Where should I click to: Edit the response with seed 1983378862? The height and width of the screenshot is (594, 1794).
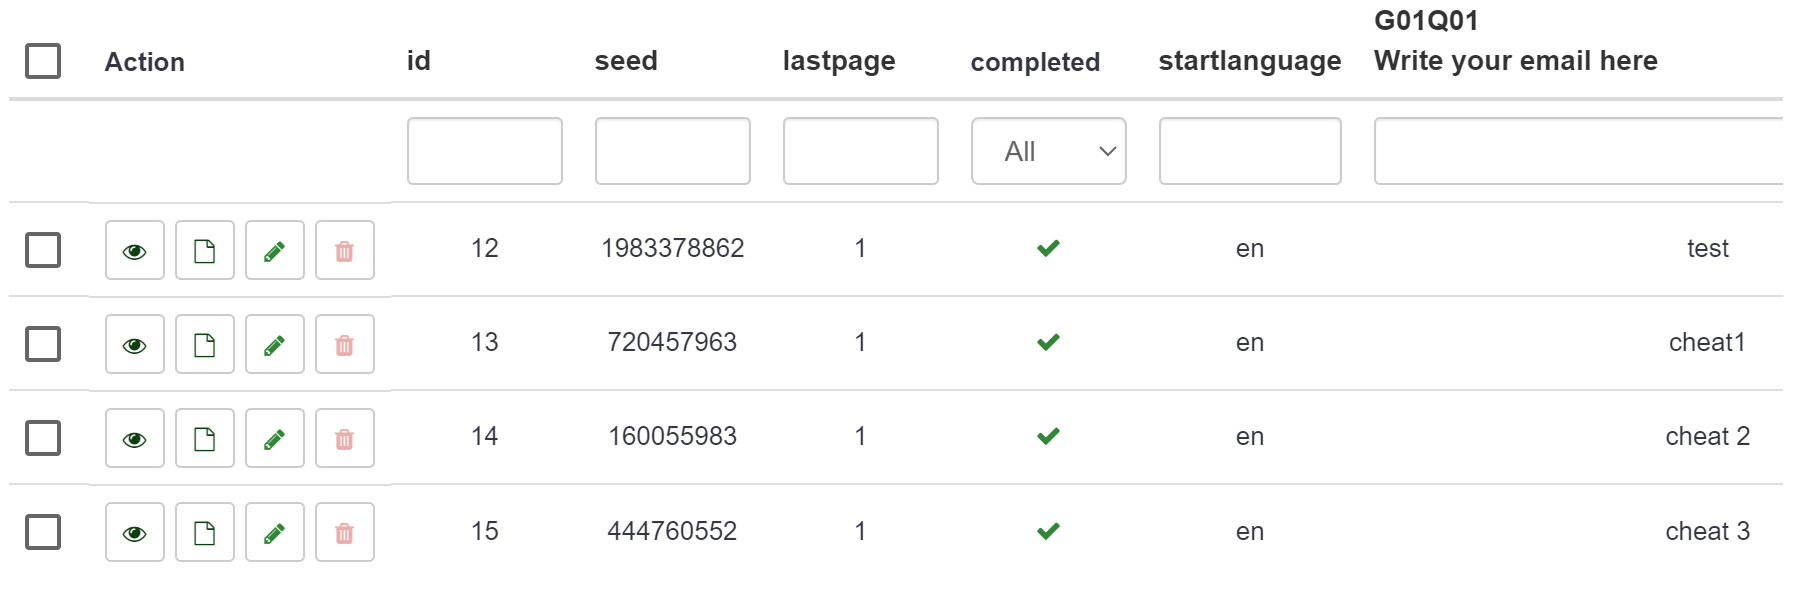tap(275, 250)
